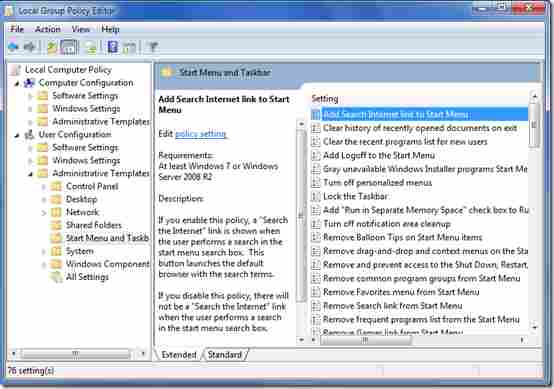Collapse User Configuration's Administrative Templates arrow
Viewport: 554px width, 389px height.
click(31, 174)
